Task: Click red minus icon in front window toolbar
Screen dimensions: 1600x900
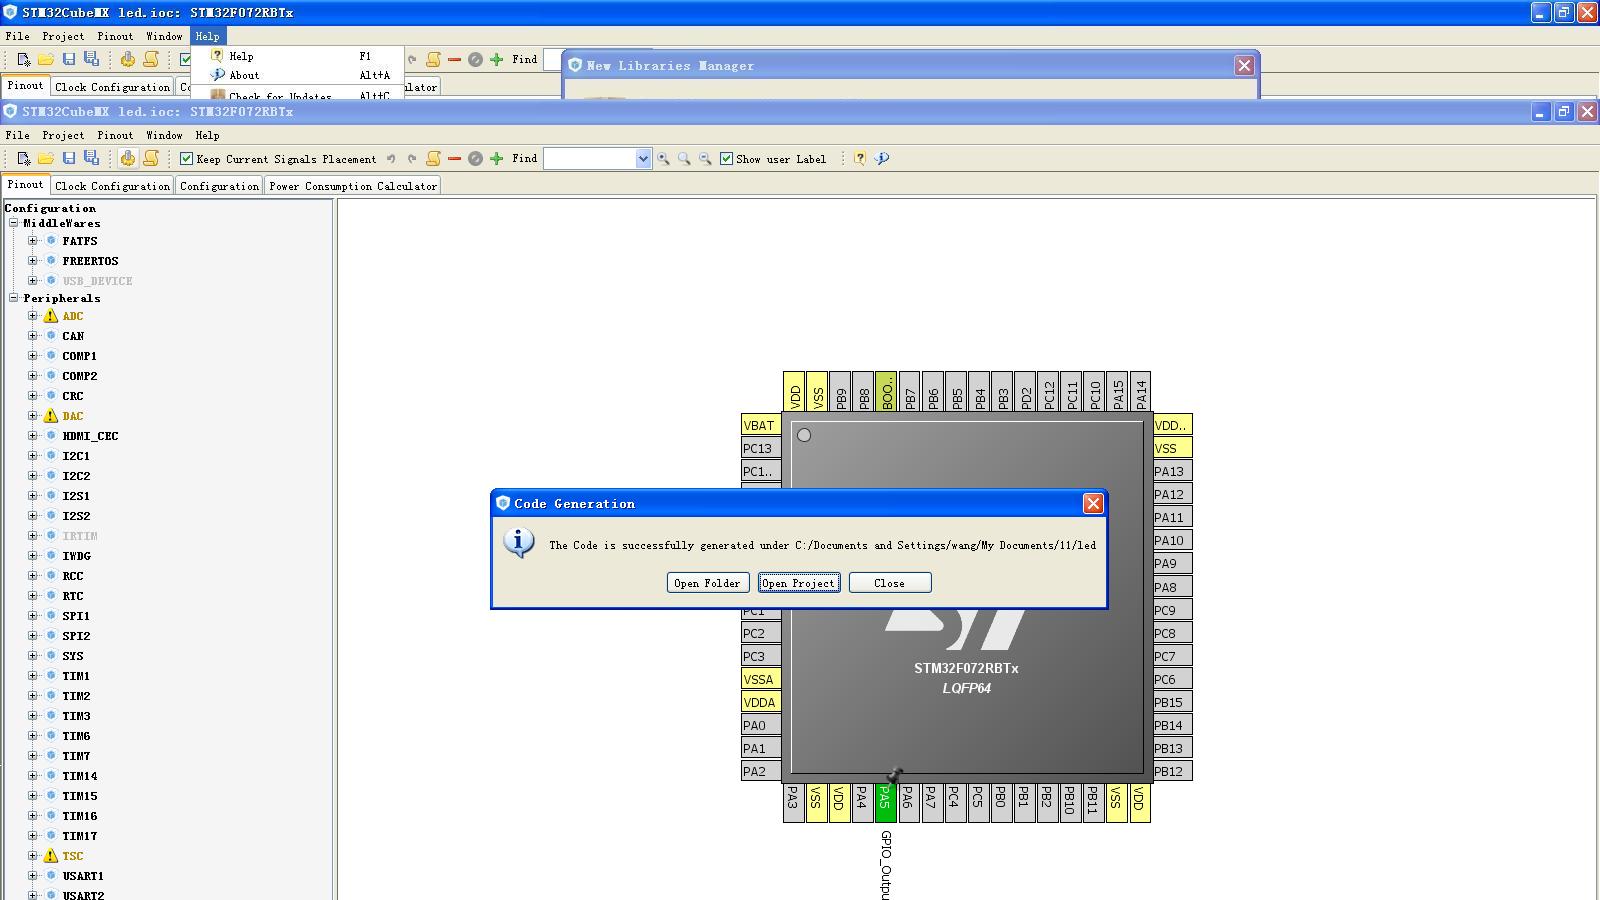Action: click(454, 158)
